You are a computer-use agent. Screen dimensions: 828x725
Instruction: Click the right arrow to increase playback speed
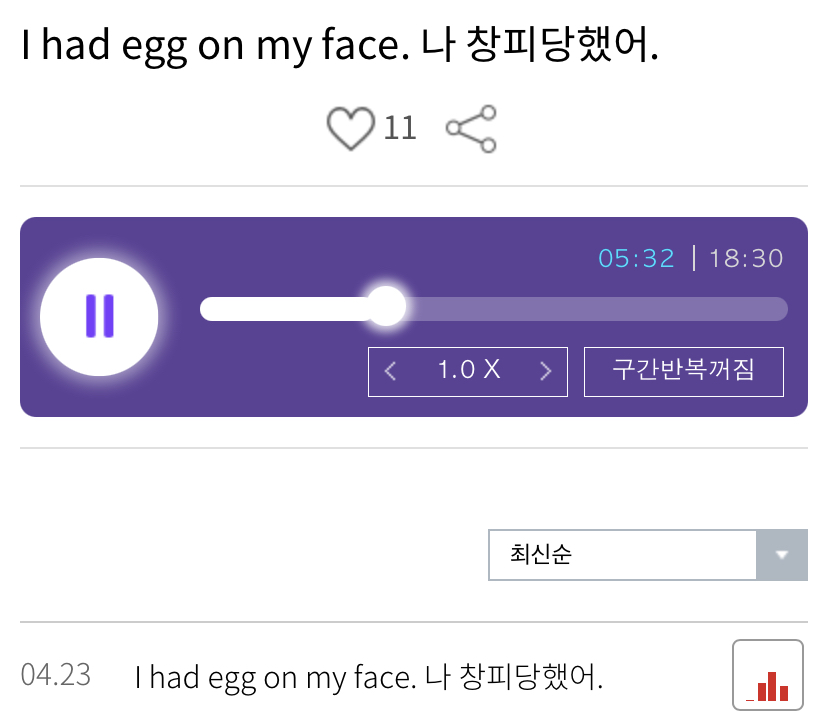(546, 370)
